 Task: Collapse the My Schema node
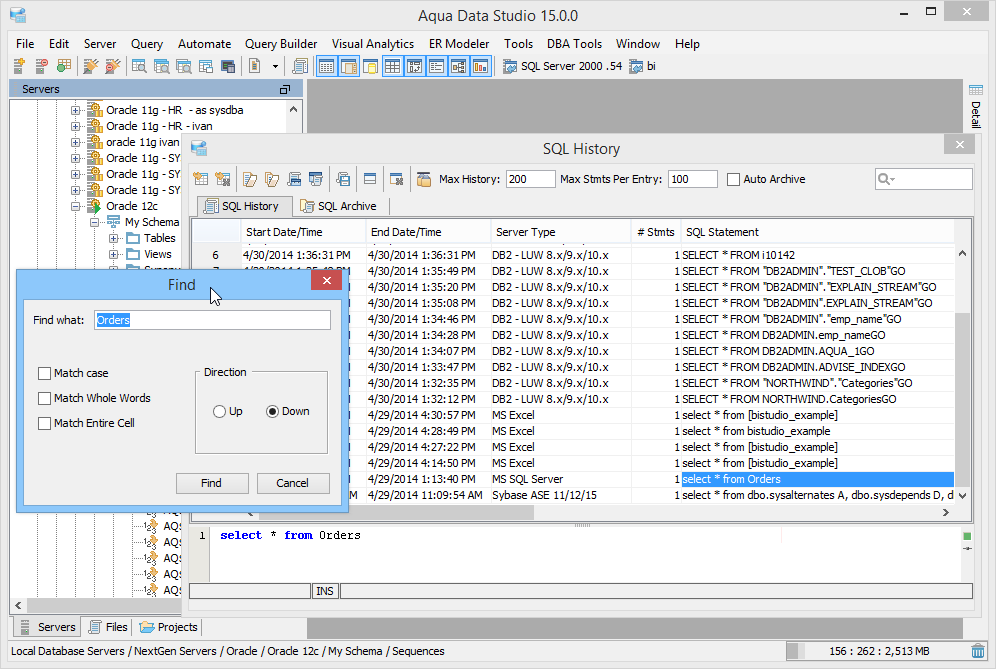tap(95, 222)
